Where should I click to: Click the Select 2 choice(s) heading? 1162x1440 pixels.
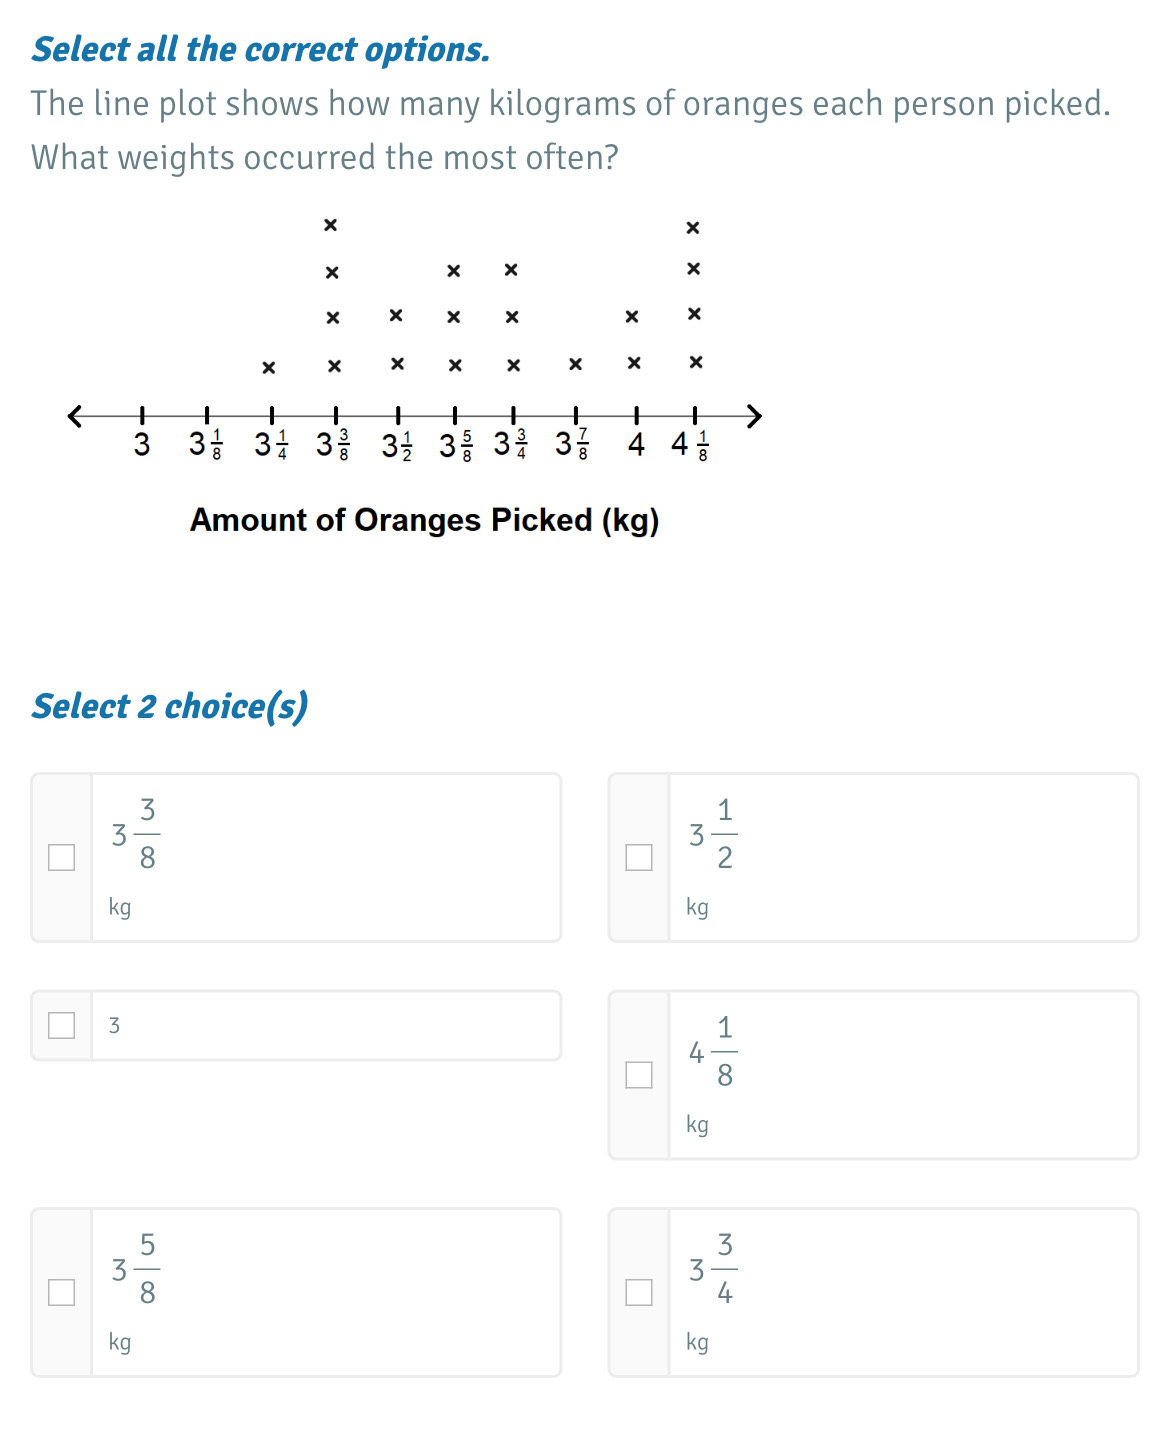click(170, 706)
